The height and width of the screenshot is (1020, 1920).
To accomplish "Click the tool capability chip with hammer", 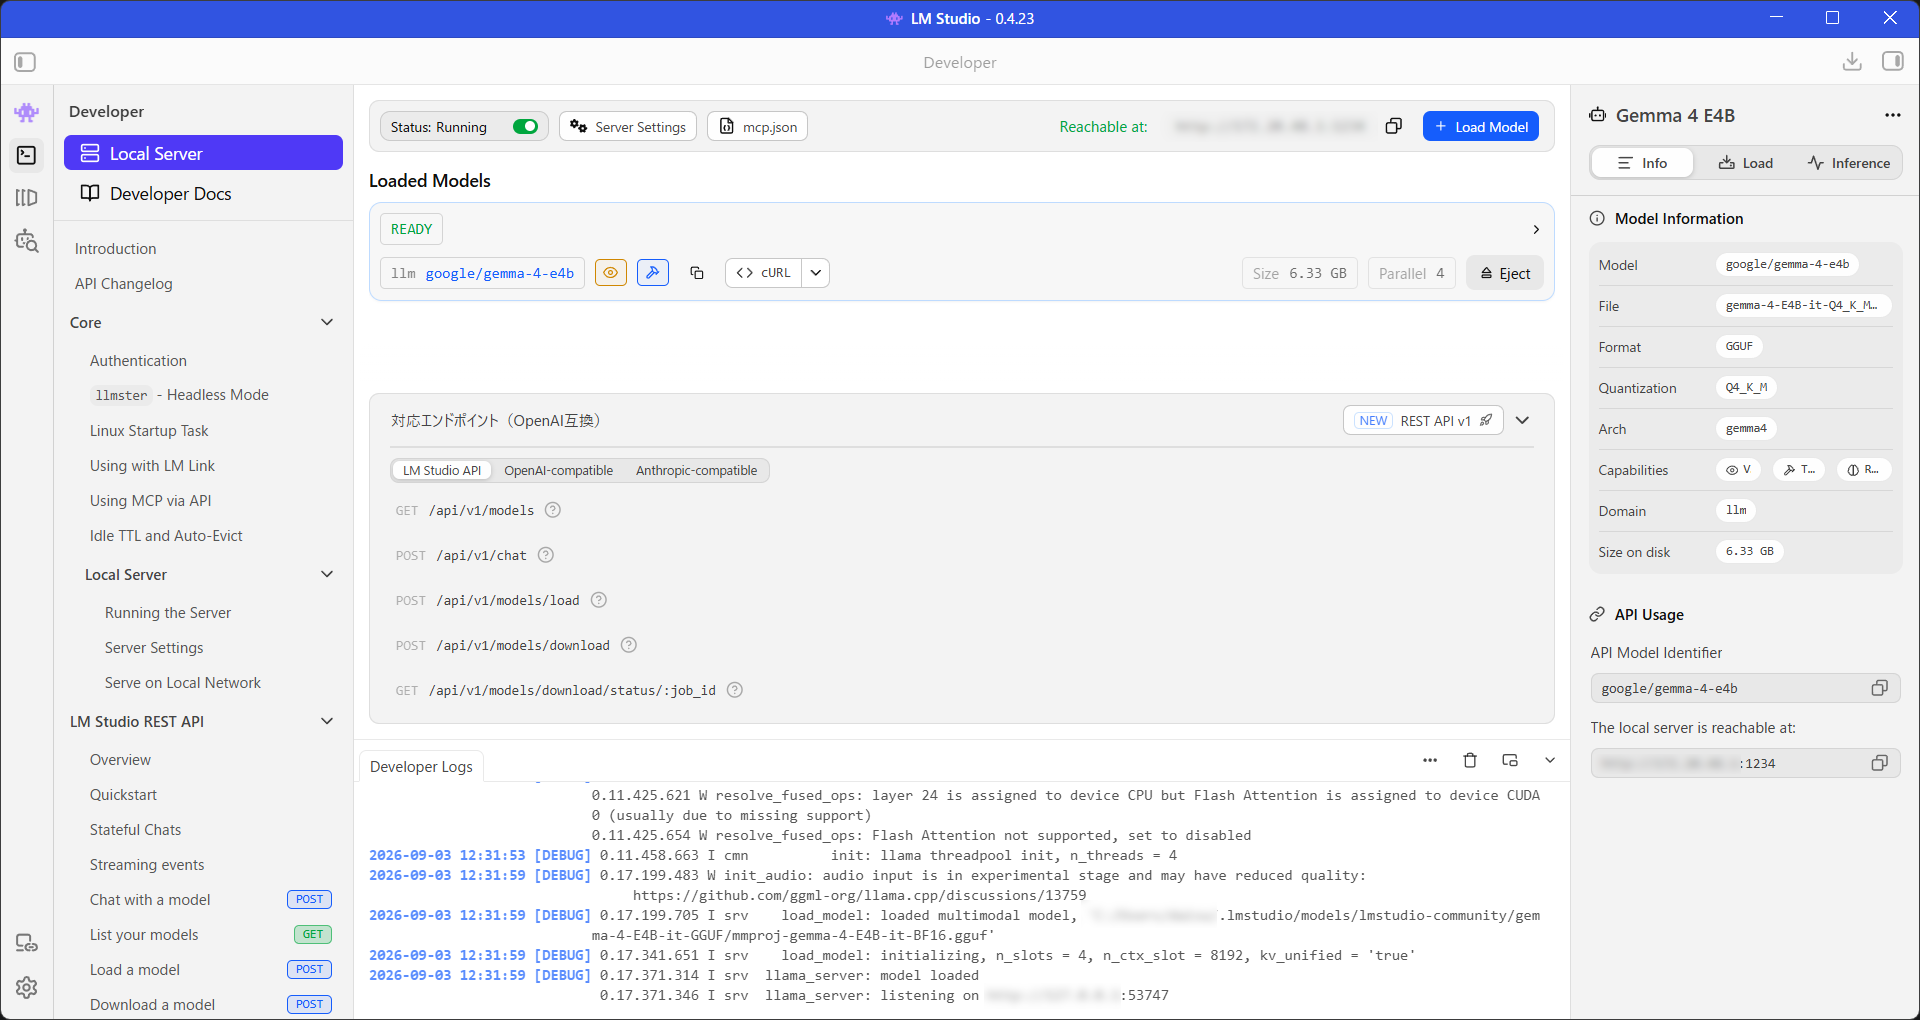I will tap(1799, 470).
